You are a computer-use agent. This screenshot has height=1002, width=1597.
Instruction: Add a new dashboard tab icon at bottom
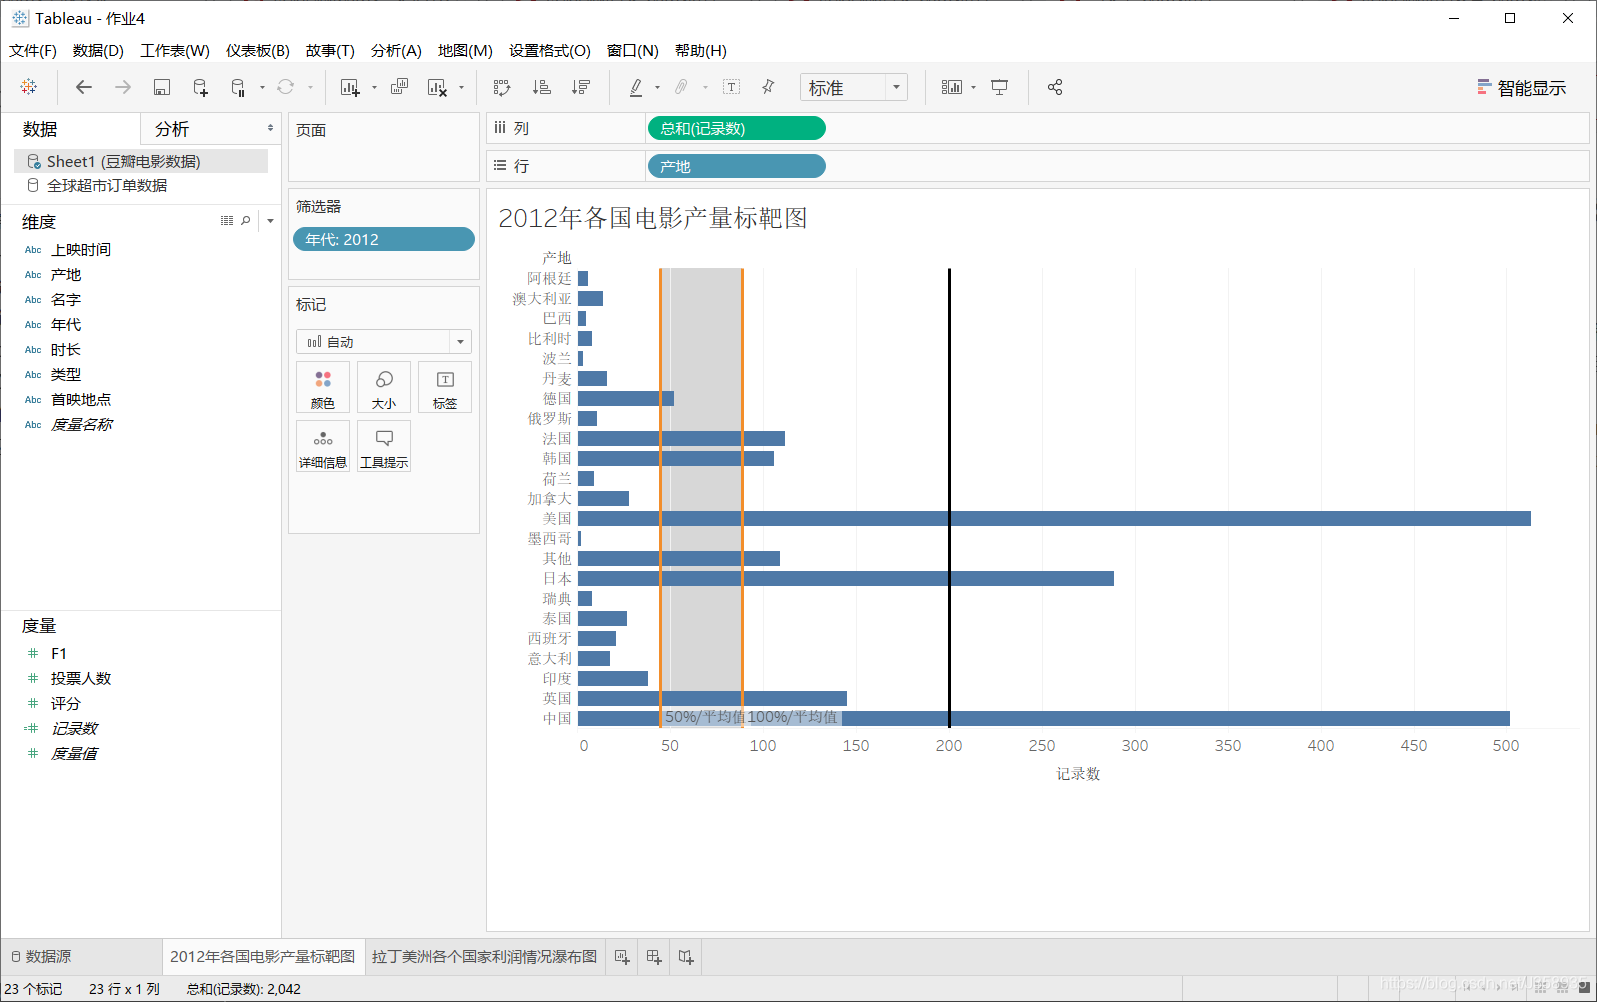click(x=654, y=957)
